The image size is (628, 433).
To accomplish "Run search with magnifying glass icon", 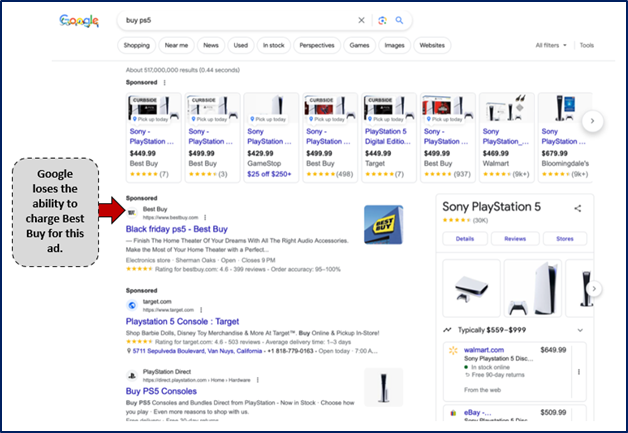I will click(x=399, y=20).
